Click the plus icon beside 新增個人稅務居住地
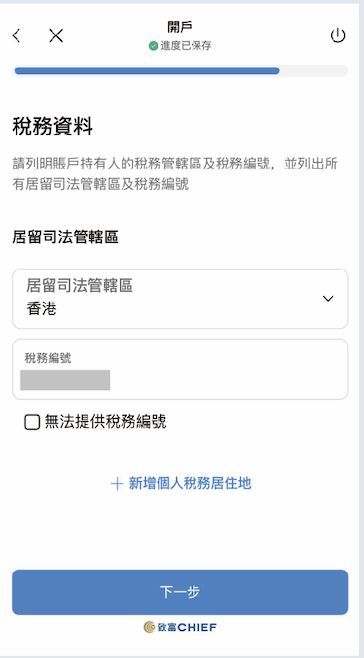Screen dimensions: 364x658 click(x=117, y=483)
